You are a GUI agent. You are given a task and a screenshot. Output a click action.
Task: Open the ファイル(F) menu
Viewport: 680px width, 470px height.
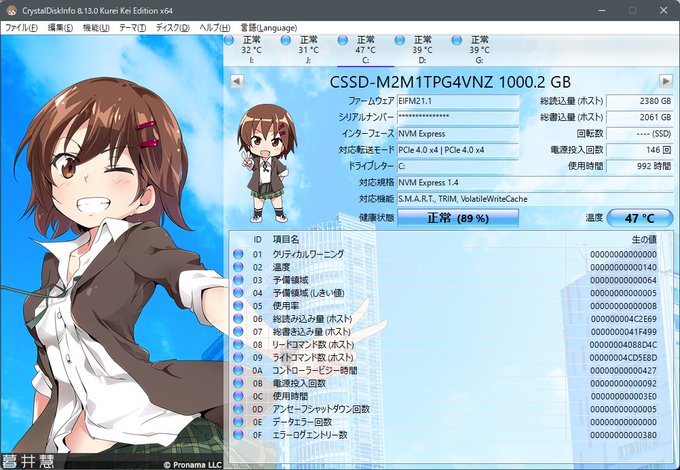point(21,28)
